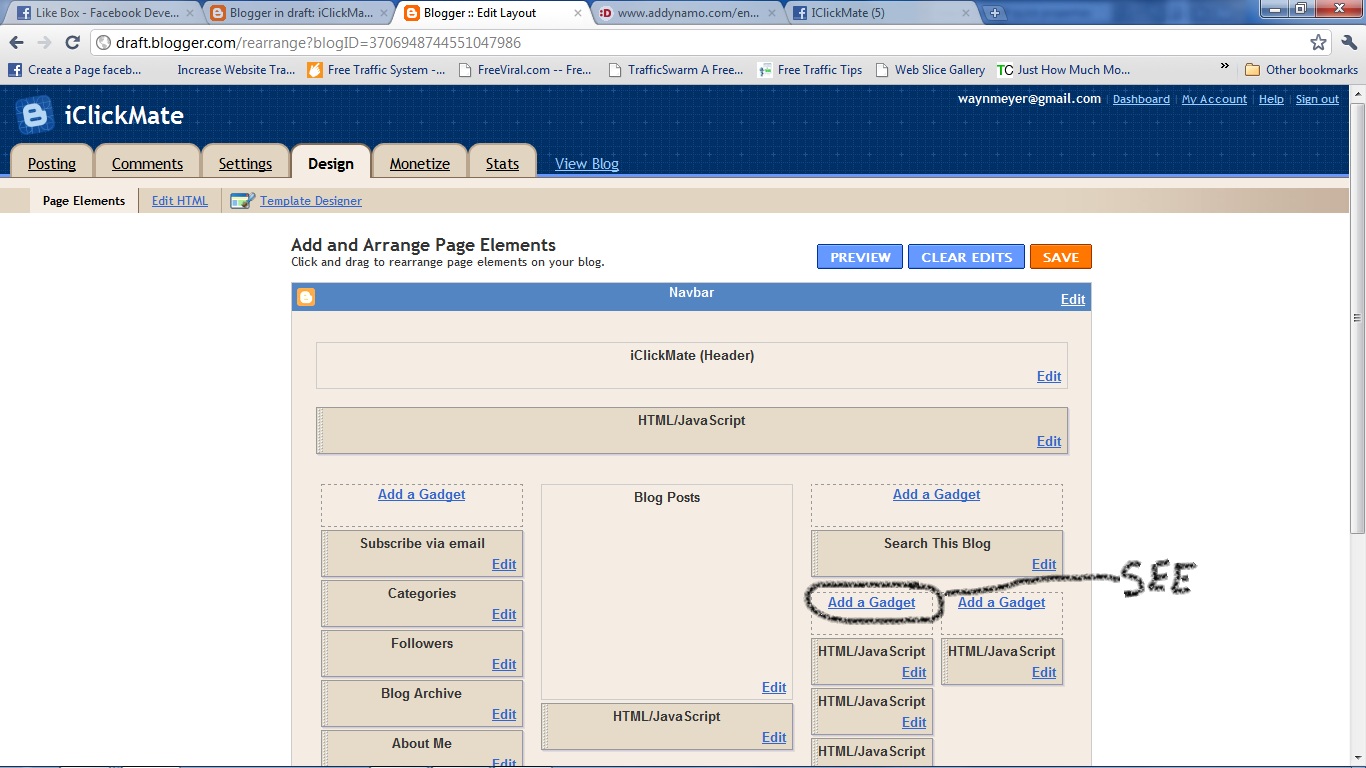Viewport: 1366px width, 768px height.
Task: Click the PREVIEW button
Action: [860, 257]
